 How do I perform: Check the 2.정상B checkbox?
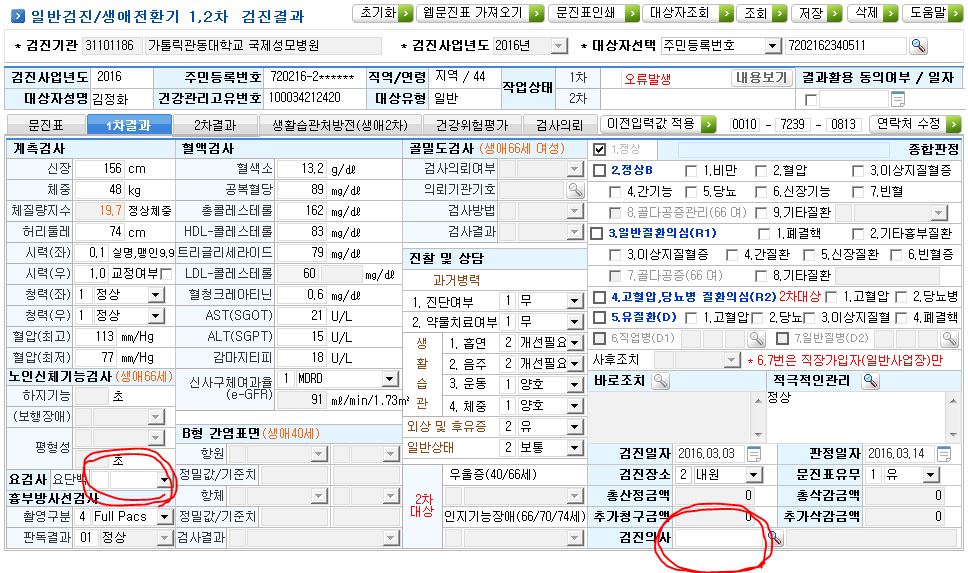599,170
